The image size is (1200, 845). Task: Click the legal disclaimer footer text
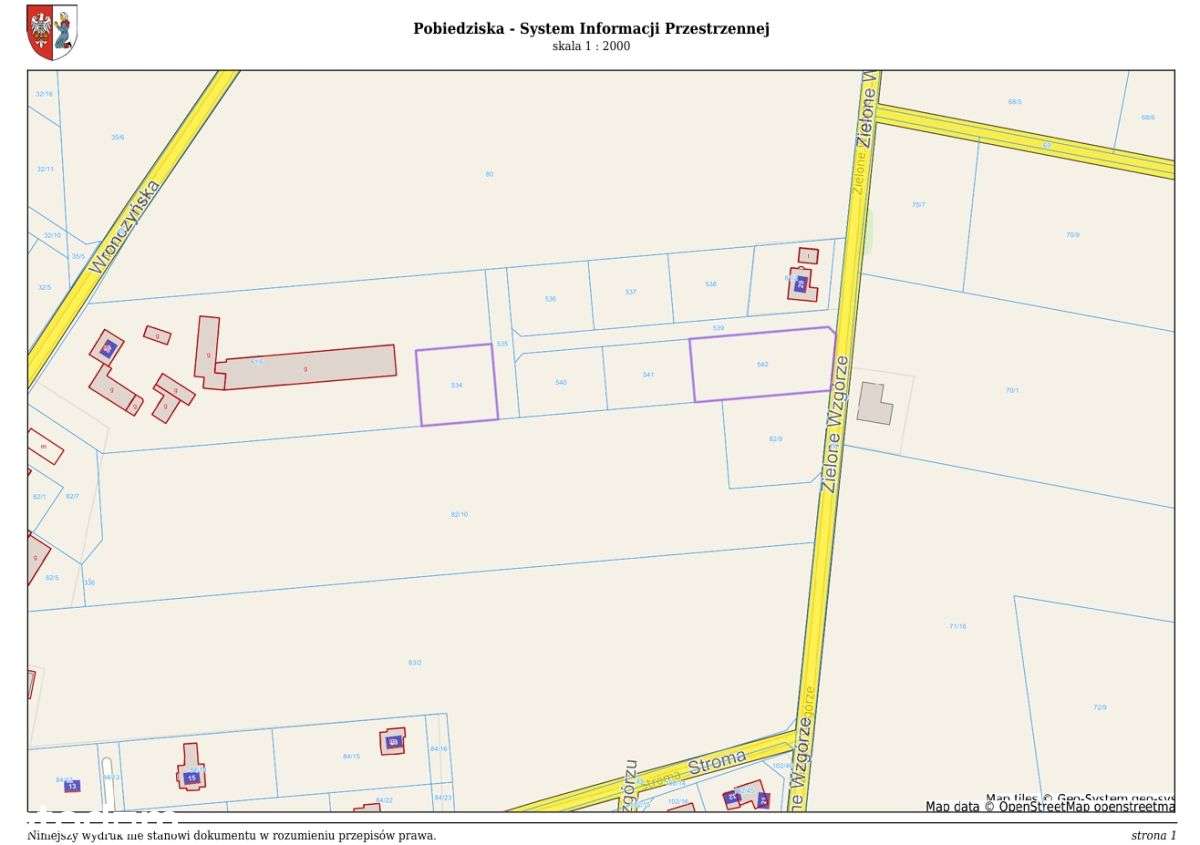[232, 835]
